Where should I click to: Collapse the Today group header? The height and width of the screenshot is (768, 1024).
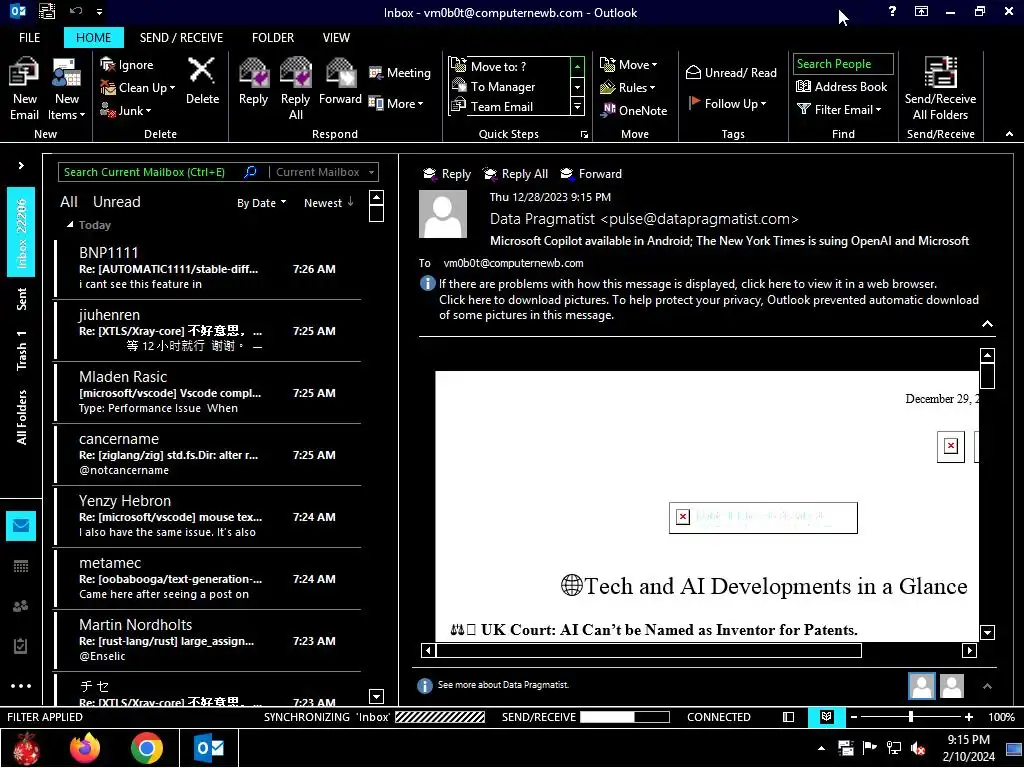pyautogui.click(x=70, y=224)
